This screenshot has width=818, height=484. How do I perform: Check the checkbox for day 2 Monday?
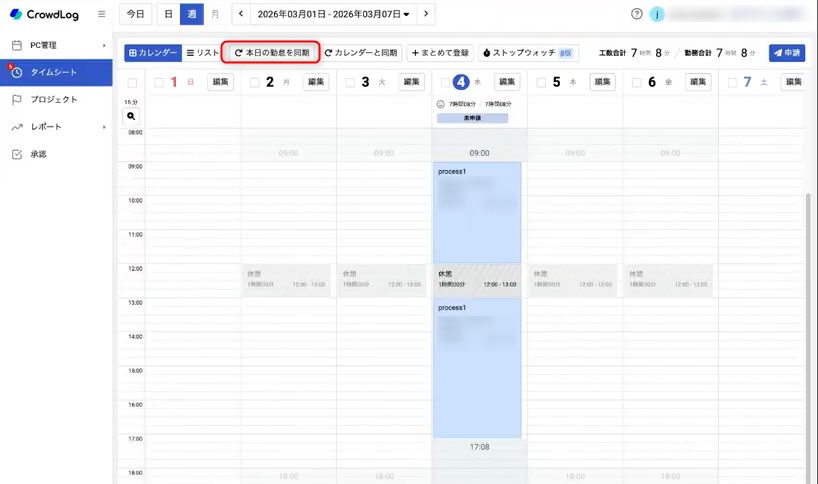[254, 82]
